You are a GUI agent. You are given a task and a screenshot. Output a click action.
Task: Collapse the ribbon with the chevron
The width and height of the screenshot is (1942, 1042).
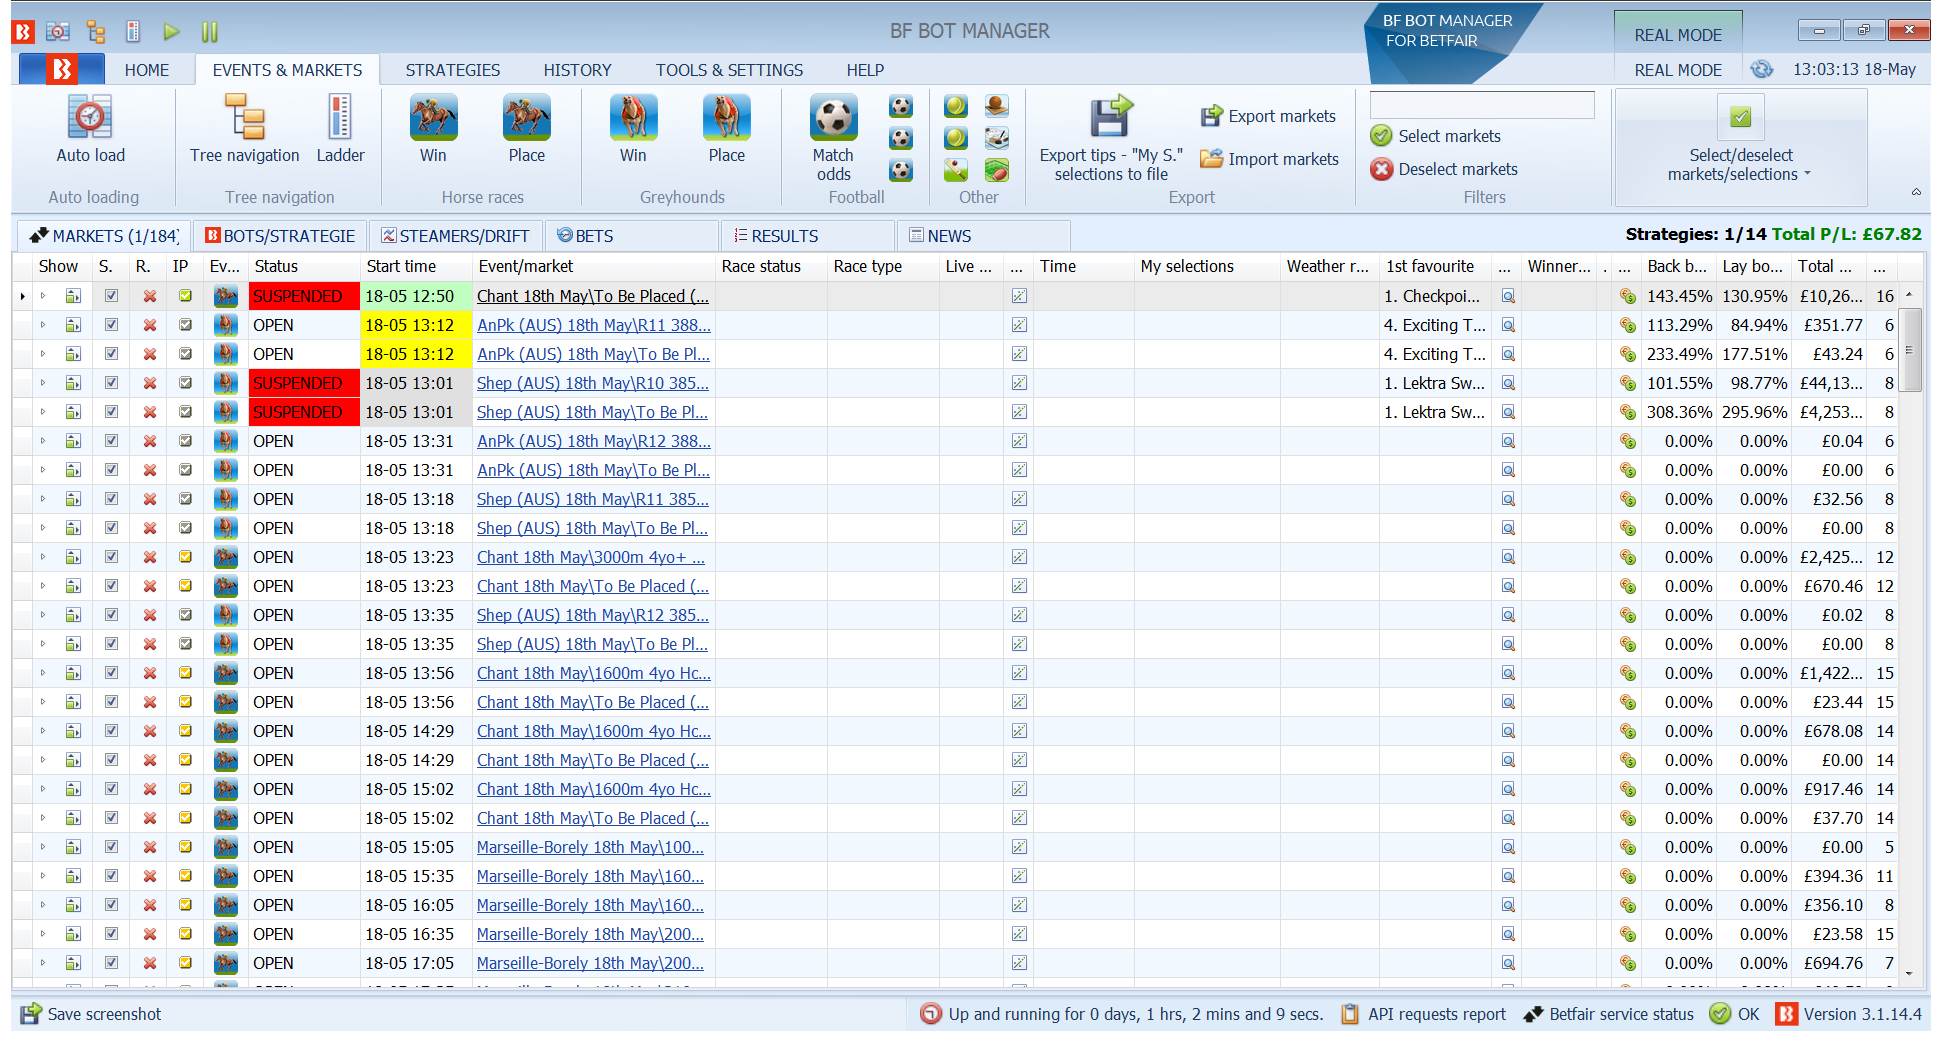pyautogui.click(x=1916, y=192)
